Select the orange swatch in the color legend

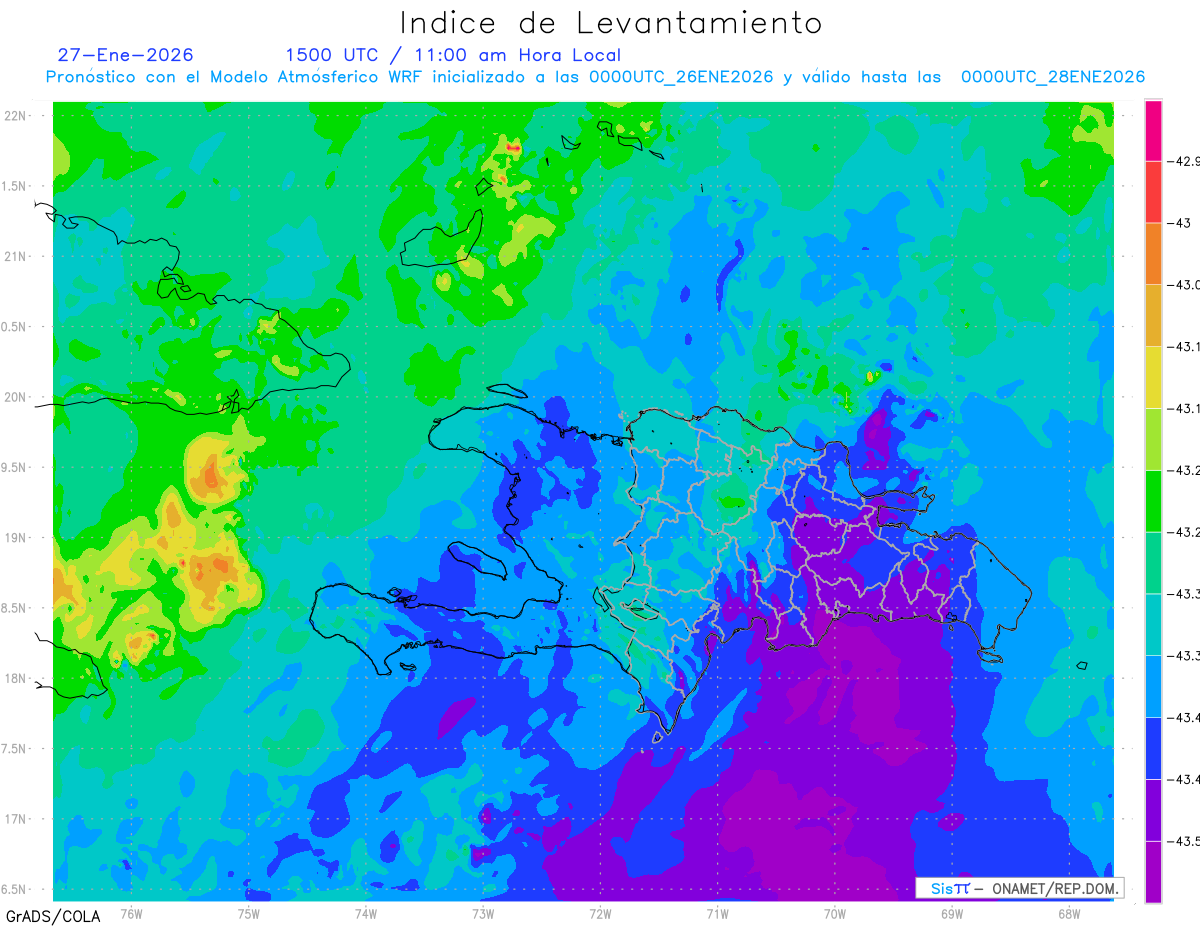pyautogui.click(x=1153, y=254)
